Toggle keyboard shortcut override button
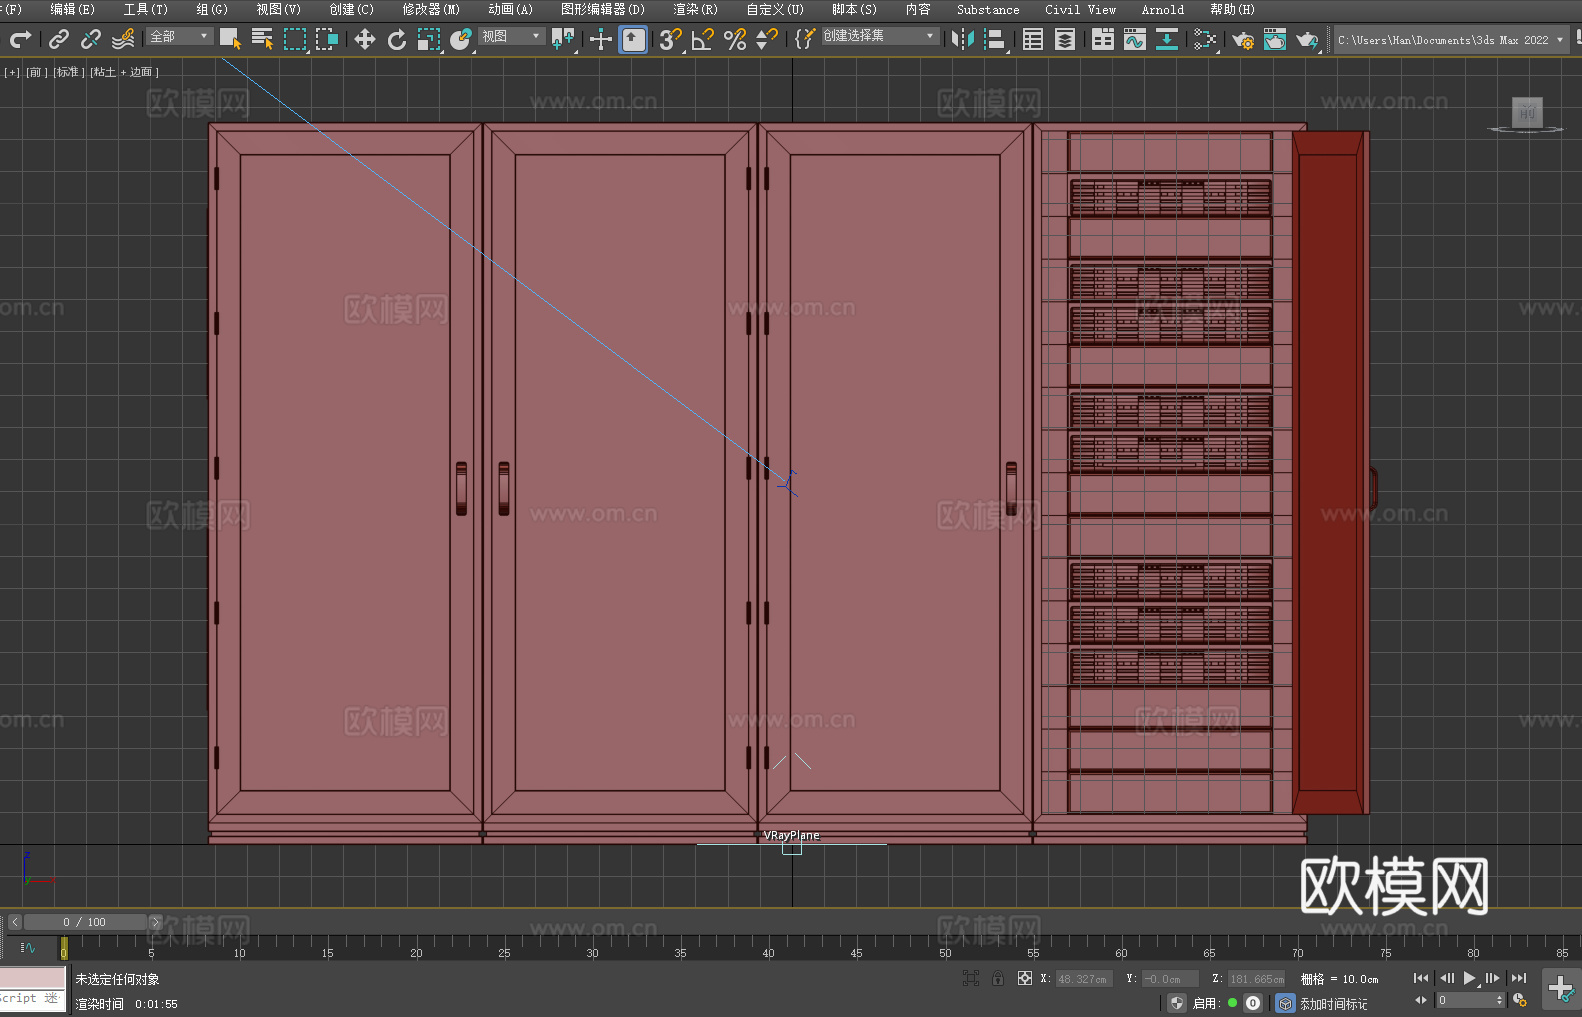The width and height of the screenshot is (1582, 1017). (633, 39)
